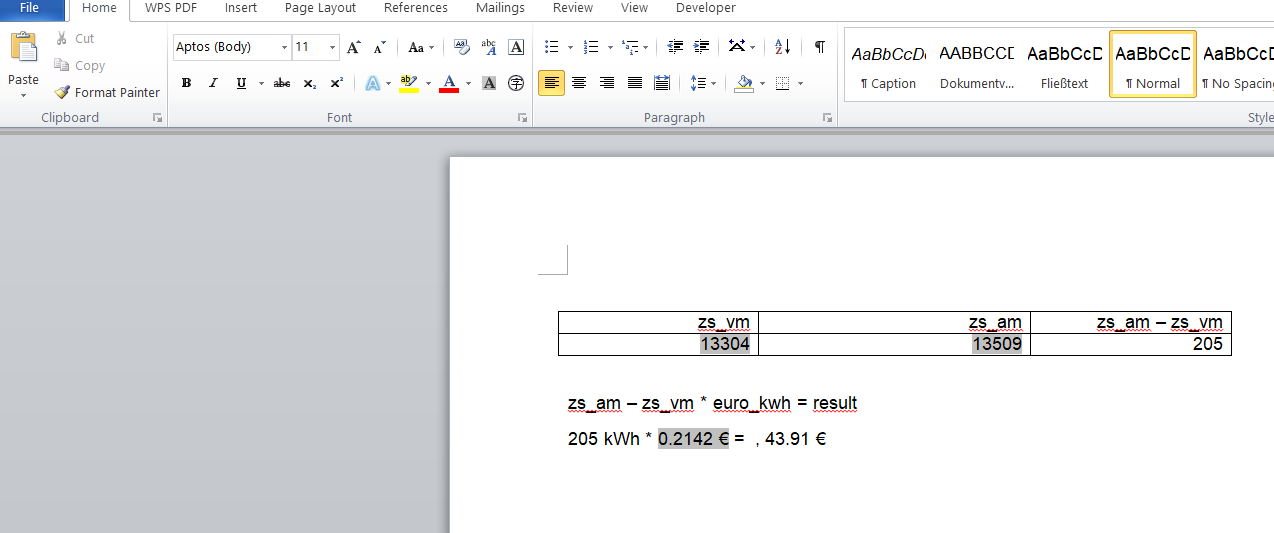
Task: Open the font size 11 dropdown
Action: [332, 47]
